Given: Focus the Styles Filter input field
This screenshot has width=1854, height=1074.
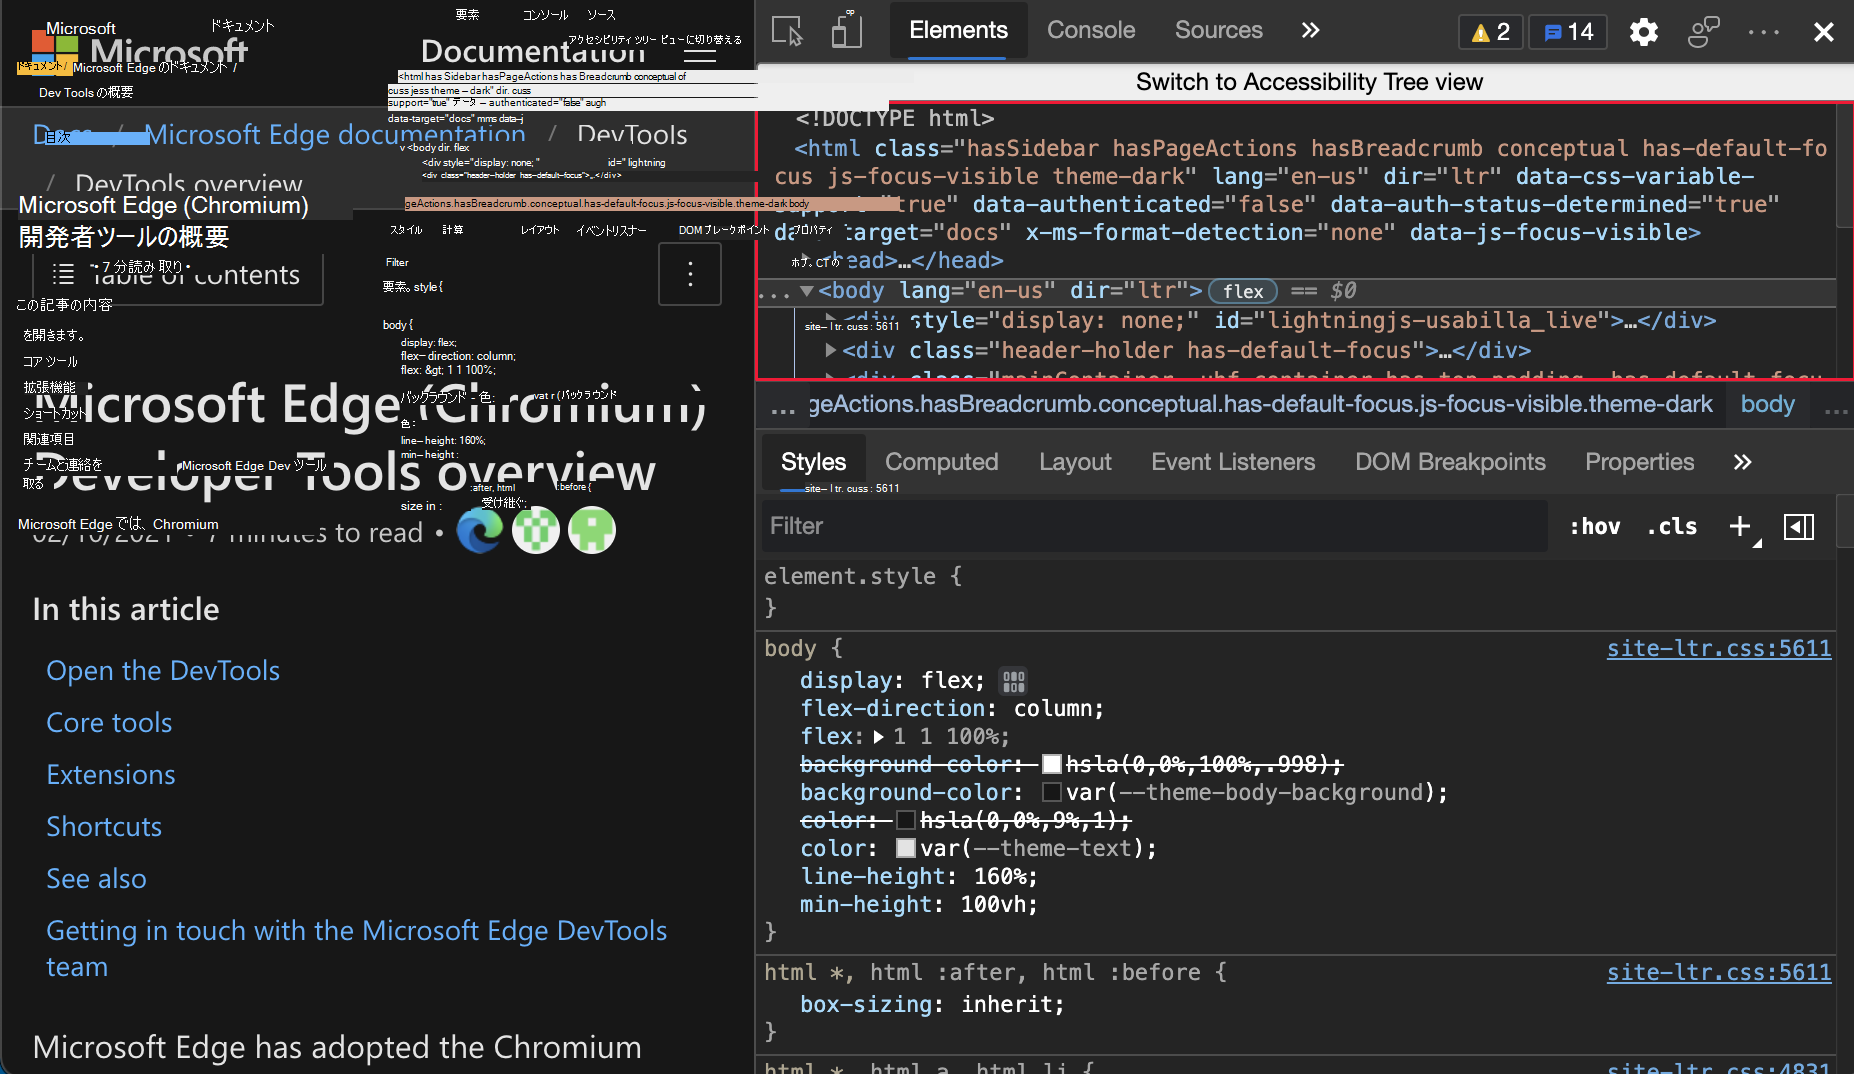Looking at the screenshot, I should [x=1155, y=526].
